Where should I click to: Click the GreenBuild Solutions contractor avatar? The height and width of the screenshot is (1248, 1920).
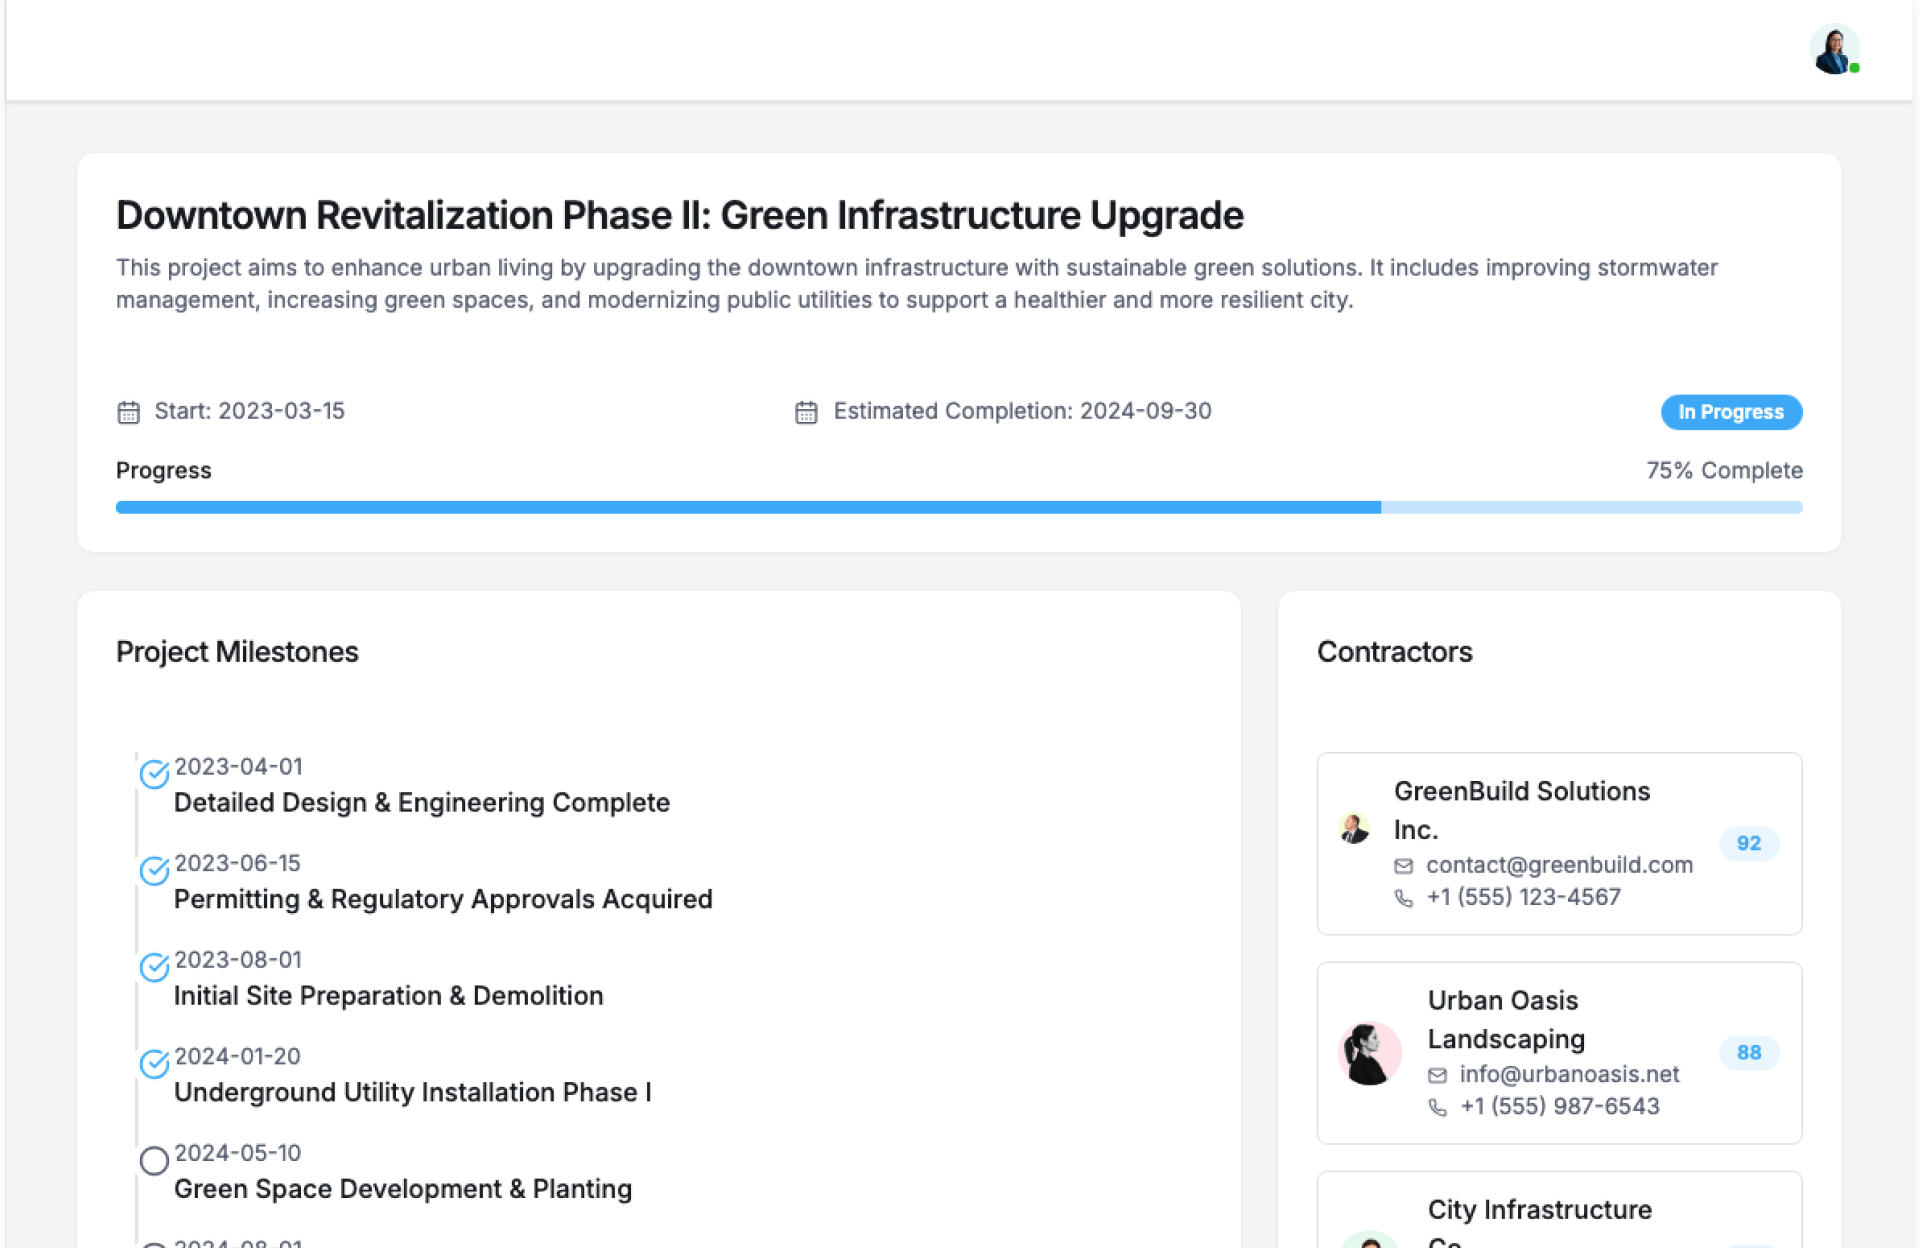[1354, 829]
